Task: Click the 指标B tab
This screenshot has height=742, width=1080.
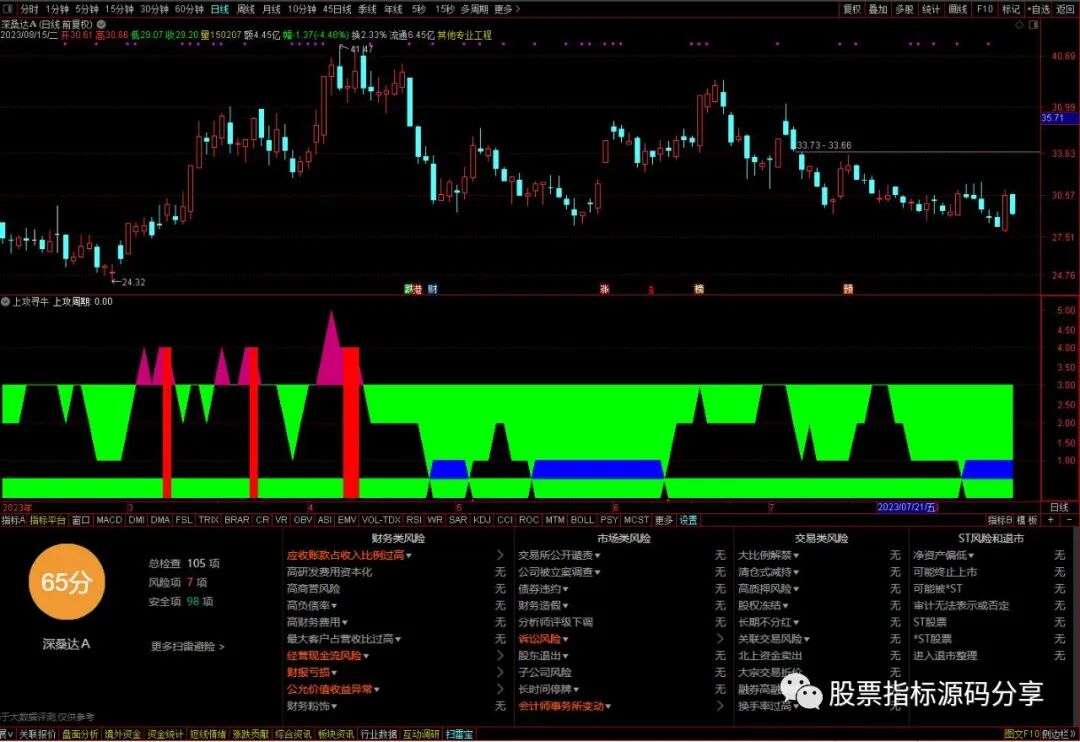Action: (1000, 520)
